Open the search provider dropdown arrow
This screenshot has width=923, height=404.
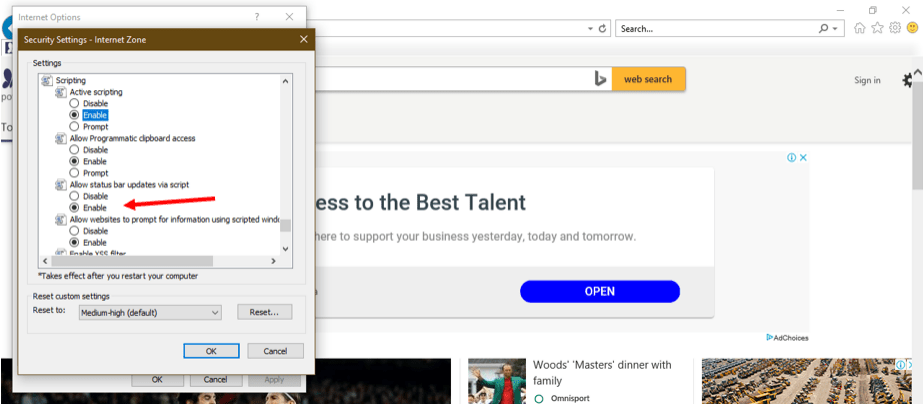click(836, 29)
